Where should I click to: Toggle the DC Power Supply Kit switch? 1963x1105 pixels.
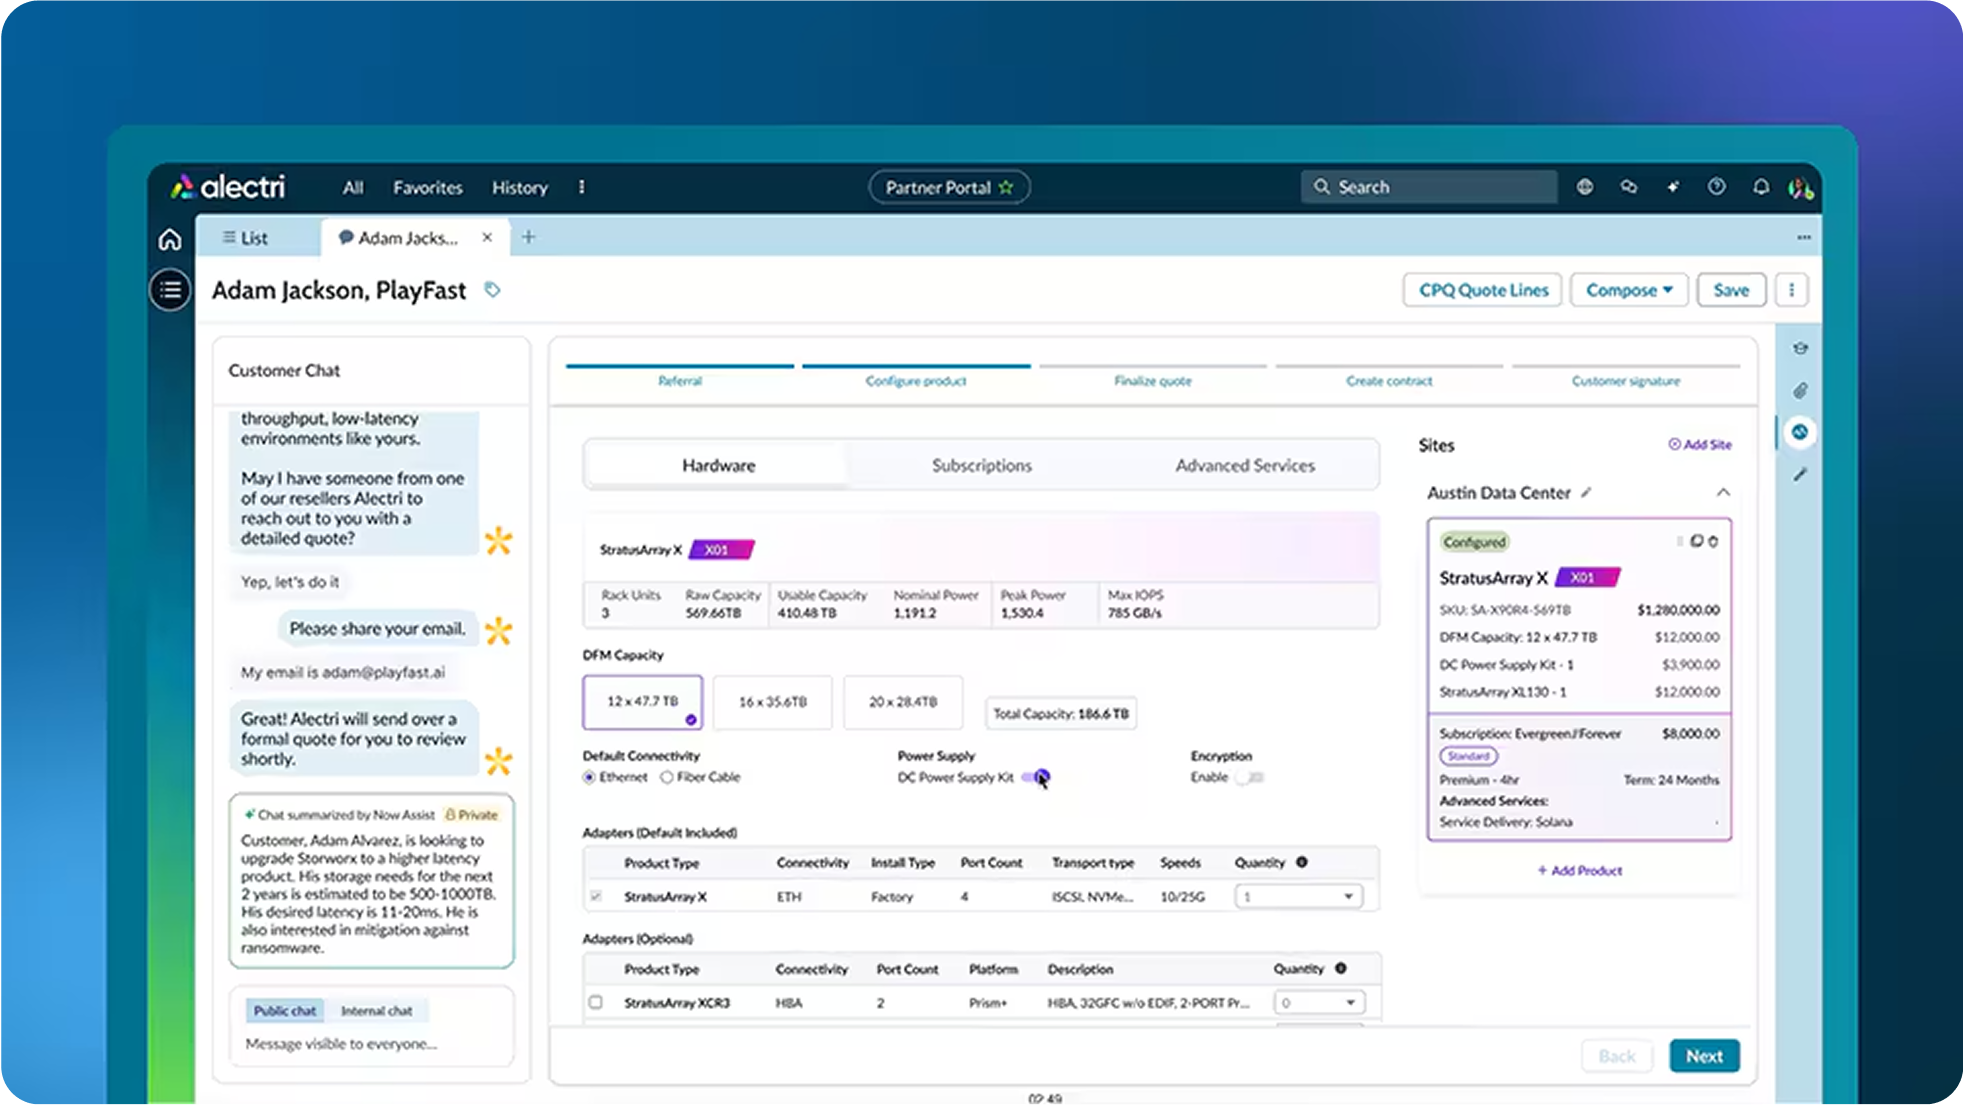pos(1036,777)
